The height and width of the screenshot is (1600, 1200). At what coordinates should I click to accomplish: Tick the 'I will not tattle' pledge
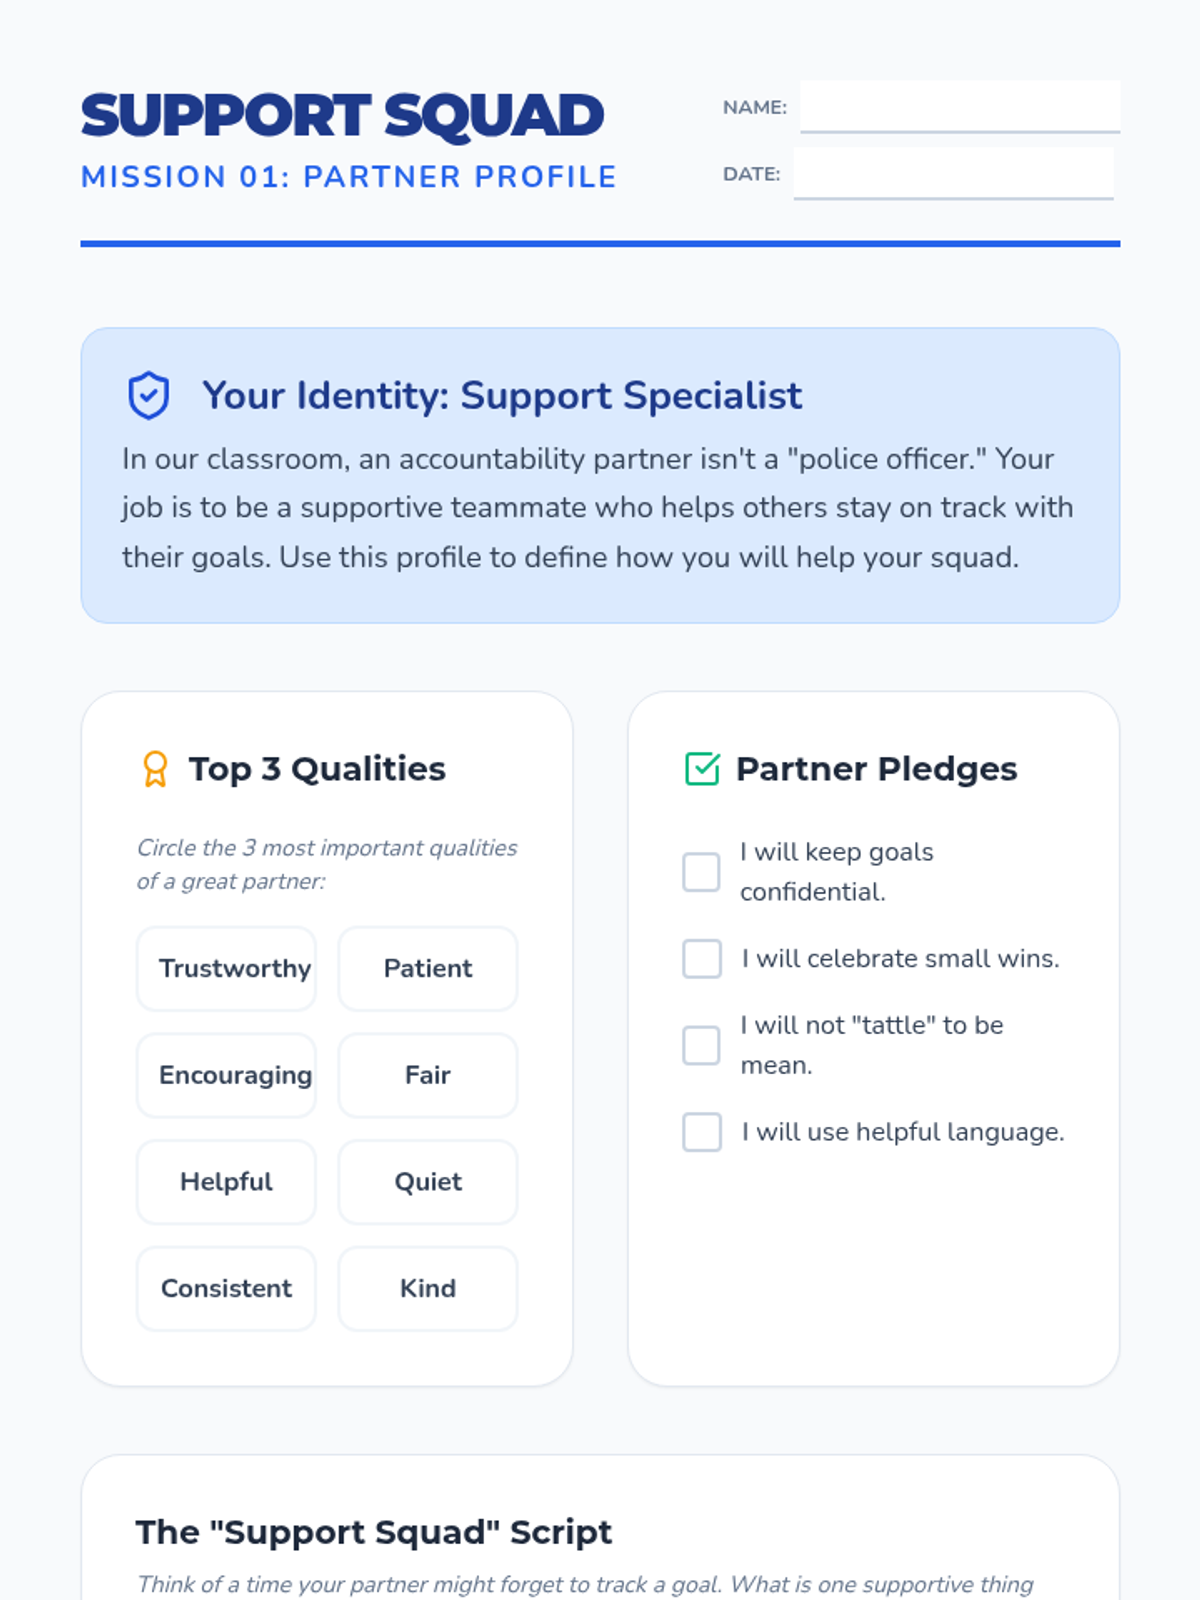click(701, 1045)
